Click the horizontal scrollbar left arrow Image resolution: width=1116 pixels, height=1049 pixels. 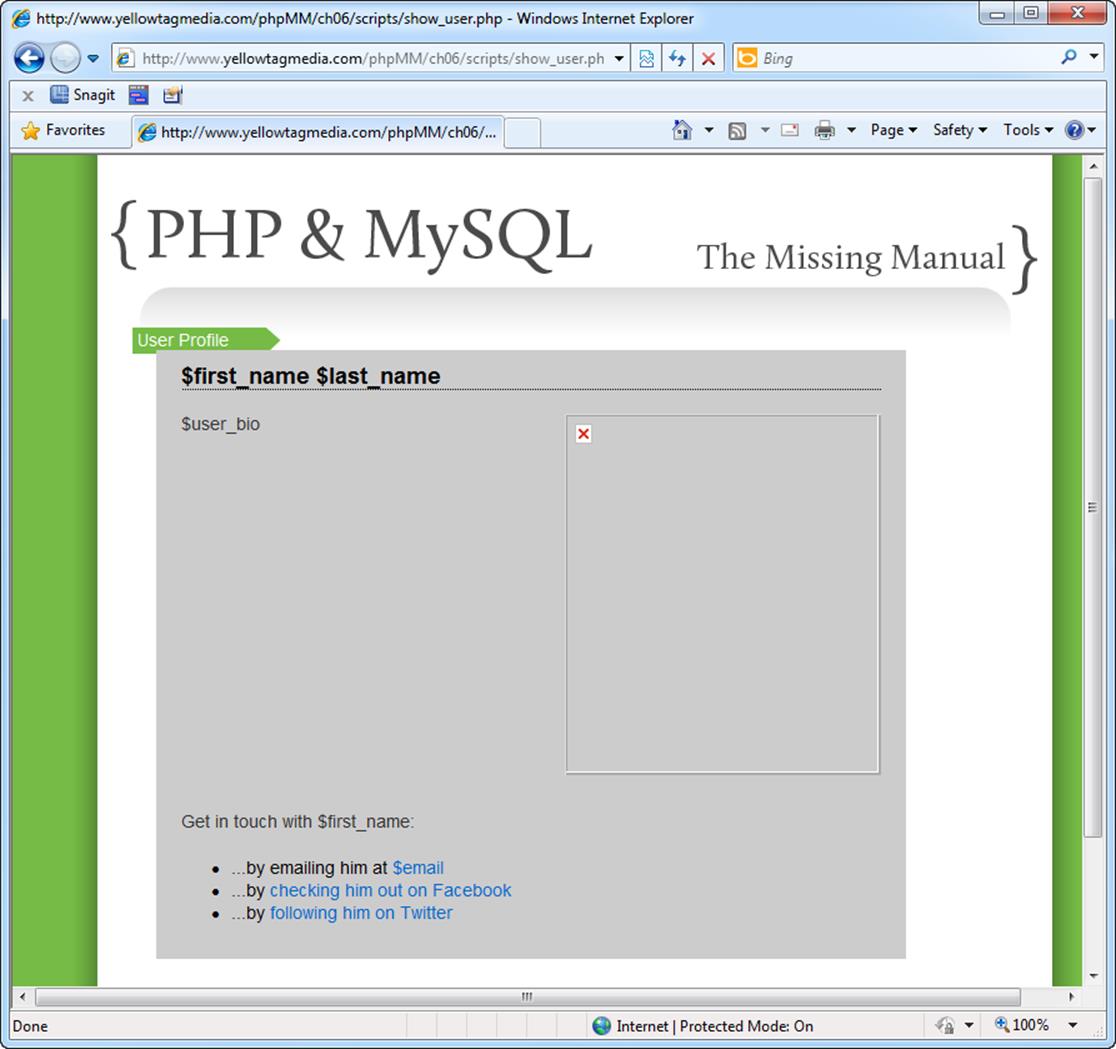(x=23, y=996)
